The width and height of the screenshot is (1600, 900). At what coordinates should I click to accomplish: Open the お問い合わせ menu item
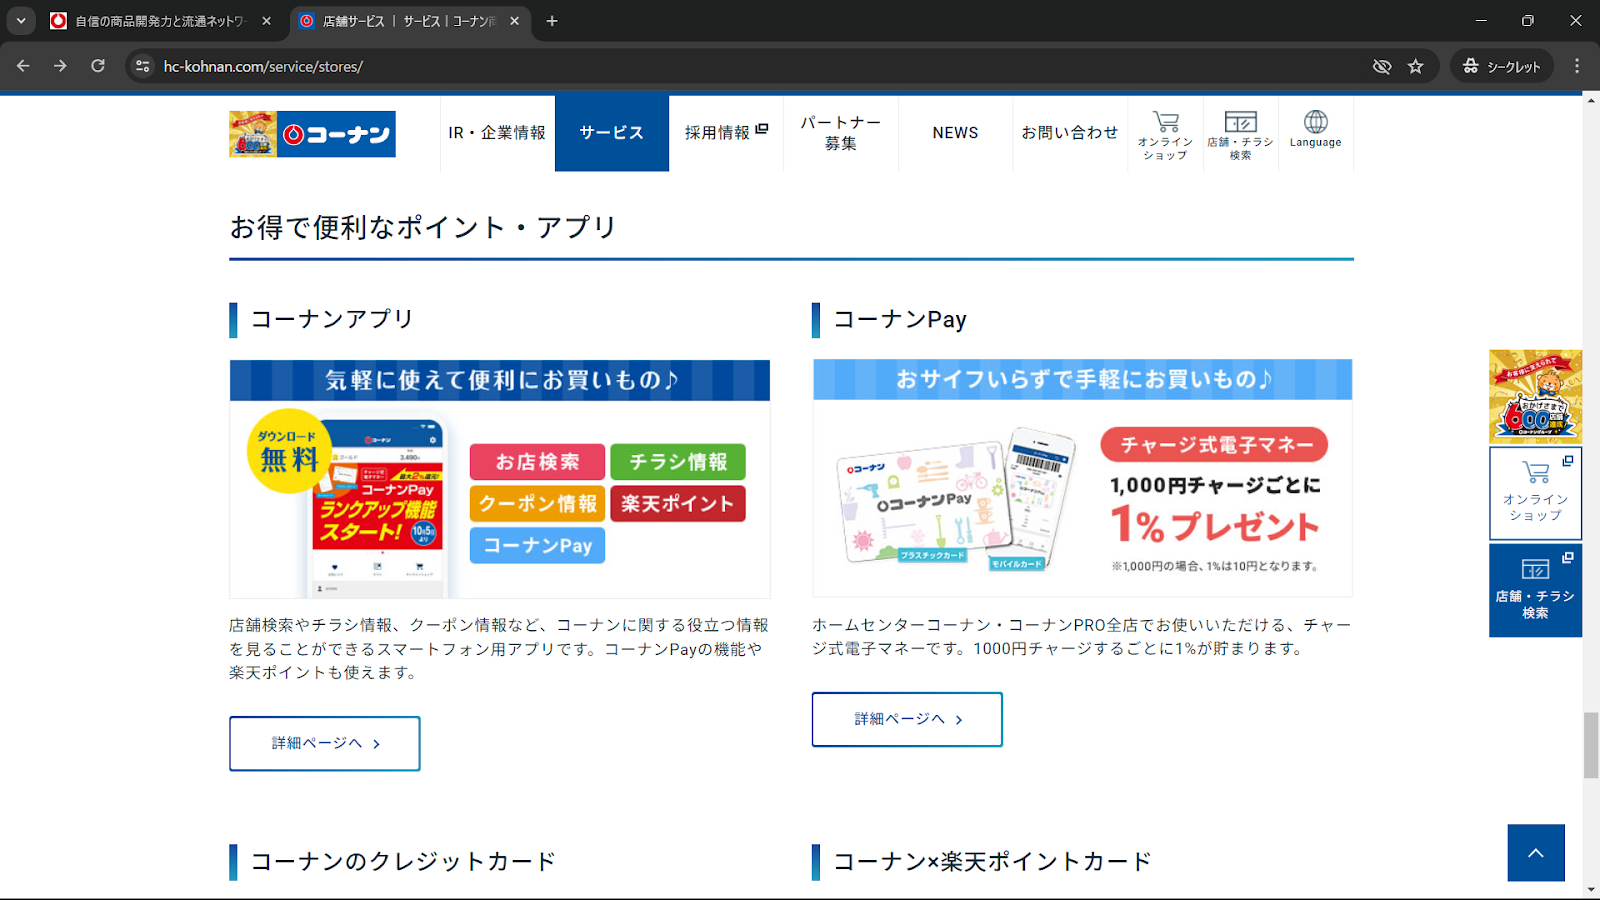1069,133
